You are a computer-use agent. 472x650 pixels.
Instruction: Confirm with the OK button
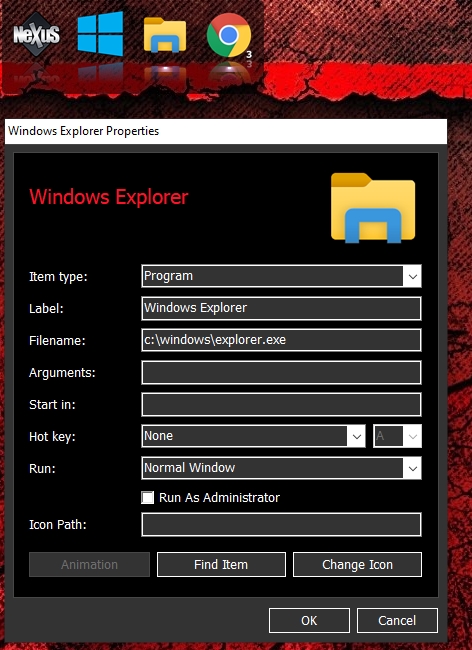pos(309,621)
